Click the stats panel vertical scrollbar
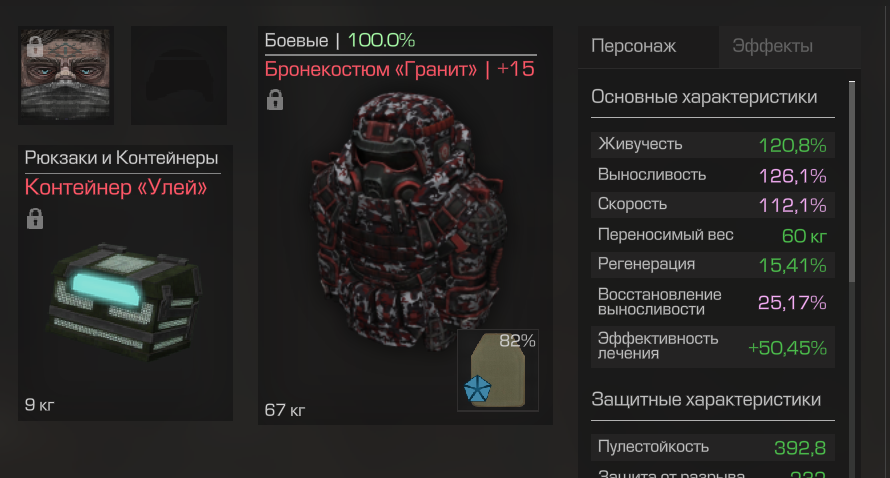The height and width of the screenshot is (478, 890). tap(851, 182)
